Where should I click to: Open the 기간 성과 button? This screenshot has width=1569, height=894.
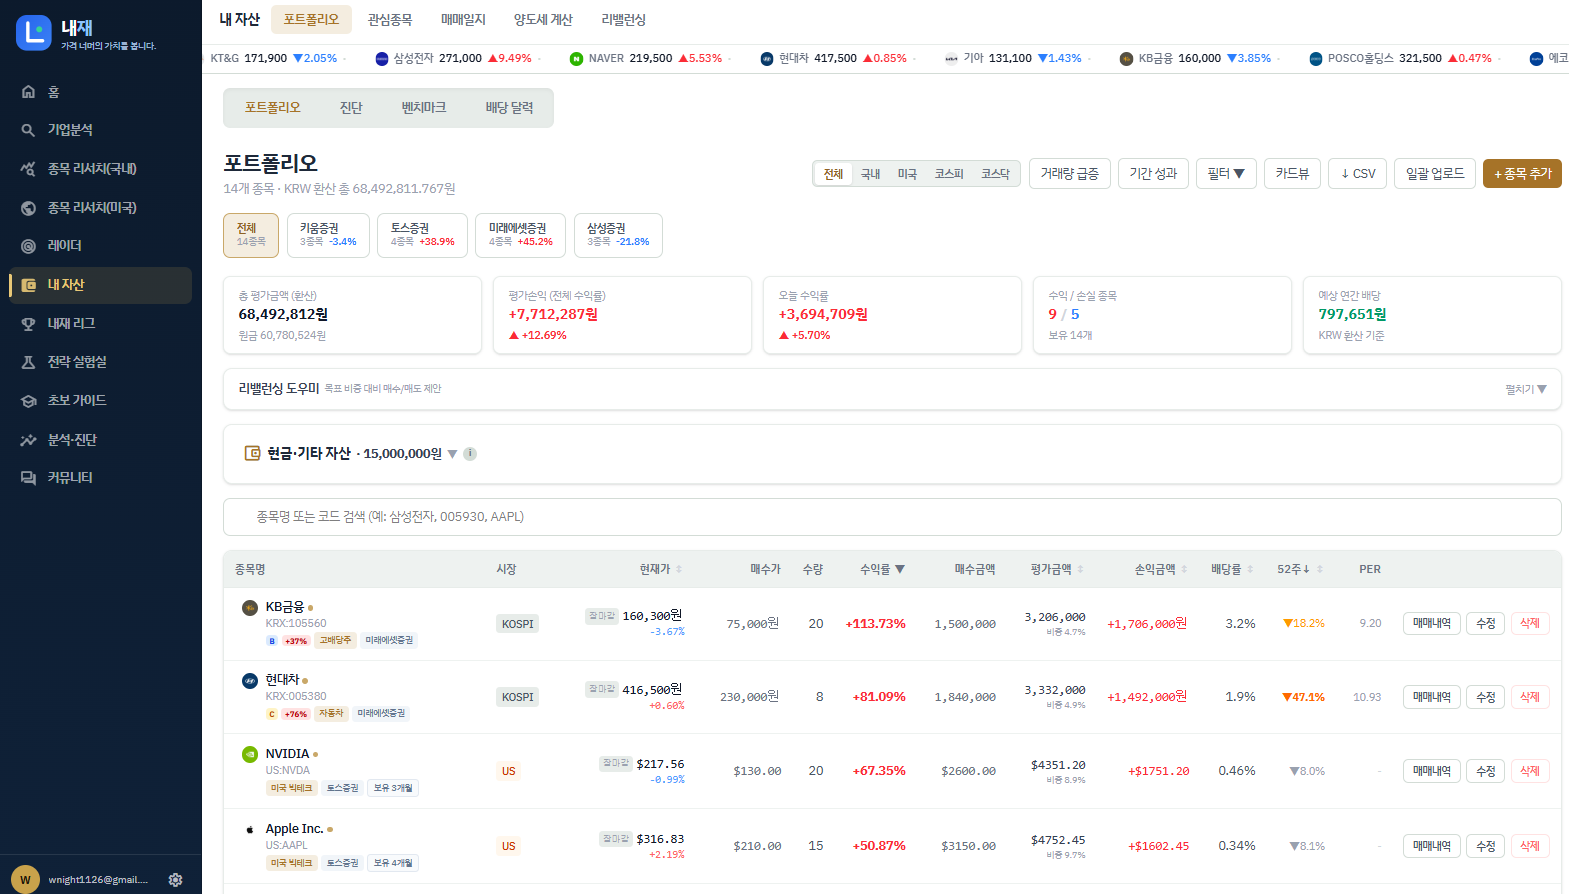1153,174
